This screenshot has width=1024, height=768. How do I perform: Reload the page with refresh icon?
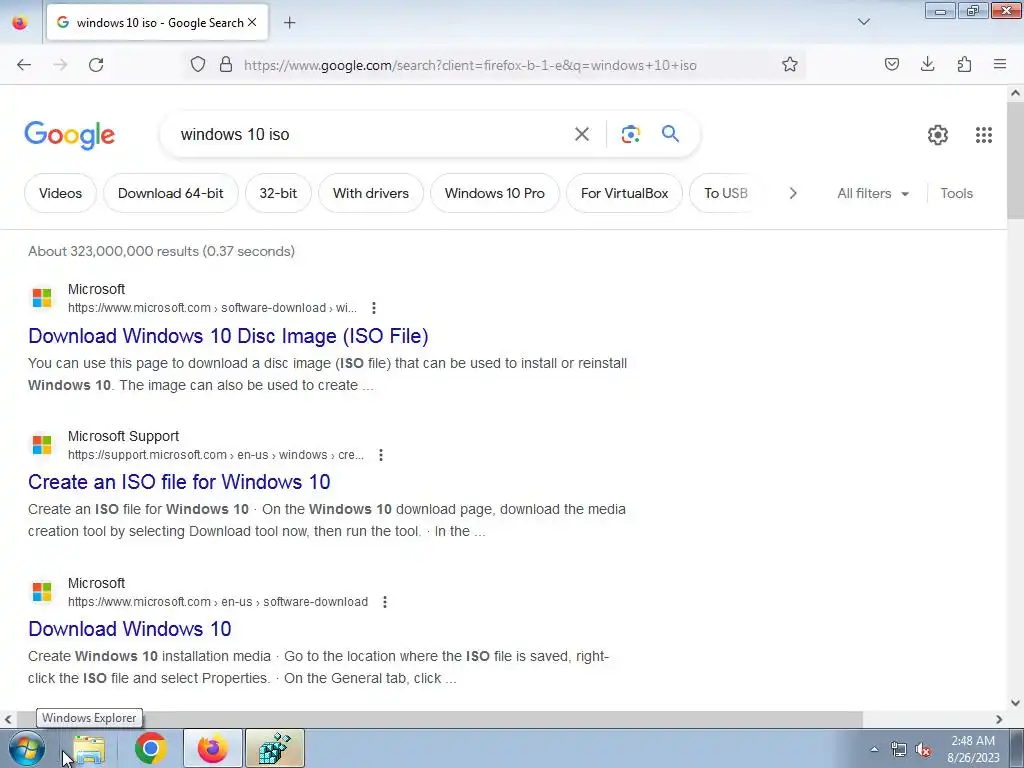pos(96,65)
